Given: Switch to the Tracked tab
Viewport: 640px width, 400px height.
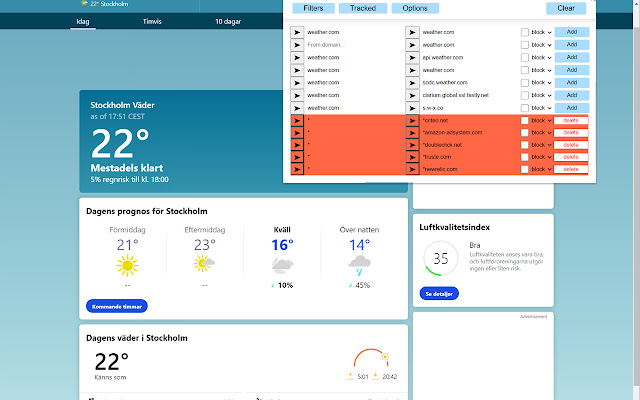Looking at the screenshot, I should [363, 8].
